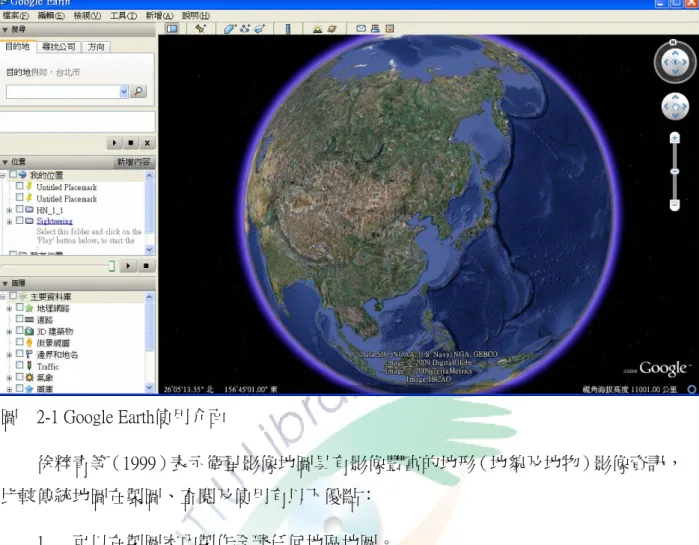Click the Look joystick eye center
The image size is (699, 545).
pyautogui.click(x=675, y=62)
